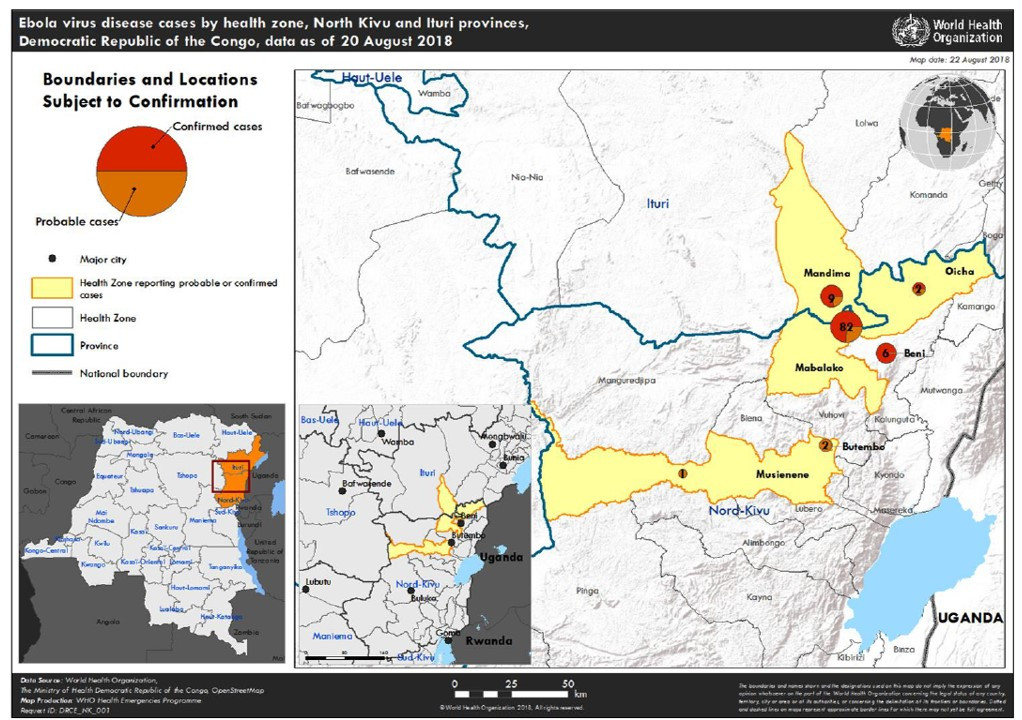Click the white Health Zone legend box
This screenshot has height=720, width=1022.
pos(51,317)
